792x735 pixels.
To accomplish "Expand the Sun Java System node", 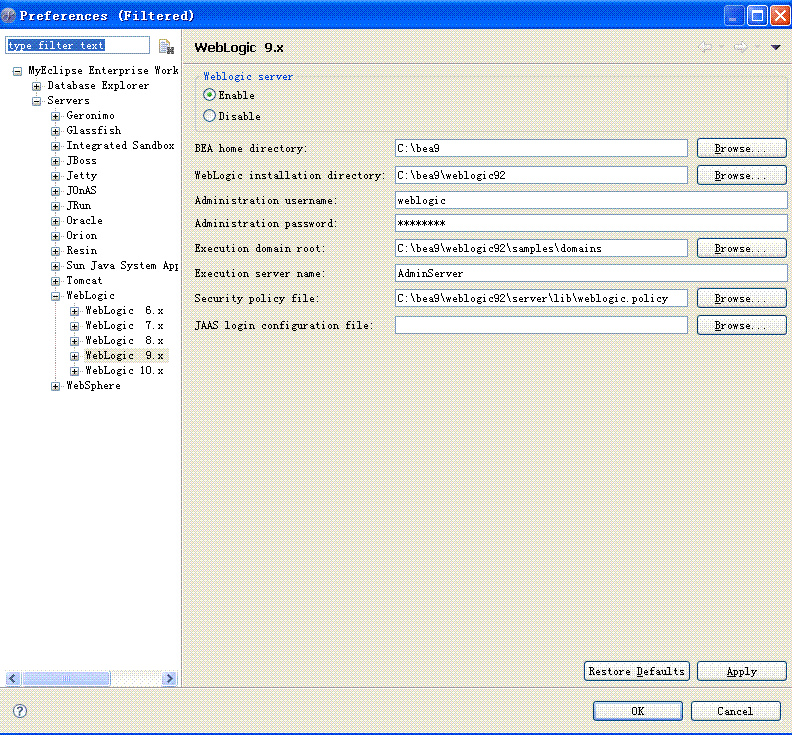I will coord(56,266).
